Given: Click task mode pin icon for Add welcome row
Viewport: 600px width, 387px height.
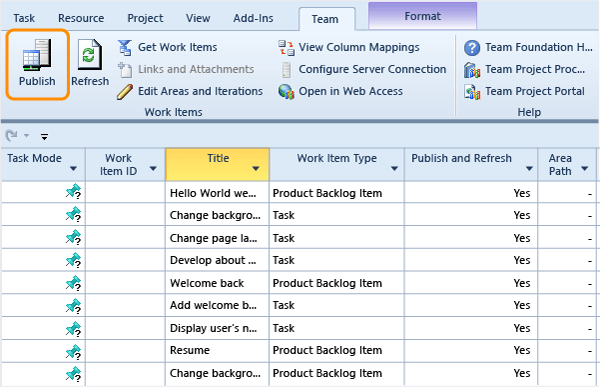Looking at the screenshot, I should pyautogui.click(x=73, y=306).
